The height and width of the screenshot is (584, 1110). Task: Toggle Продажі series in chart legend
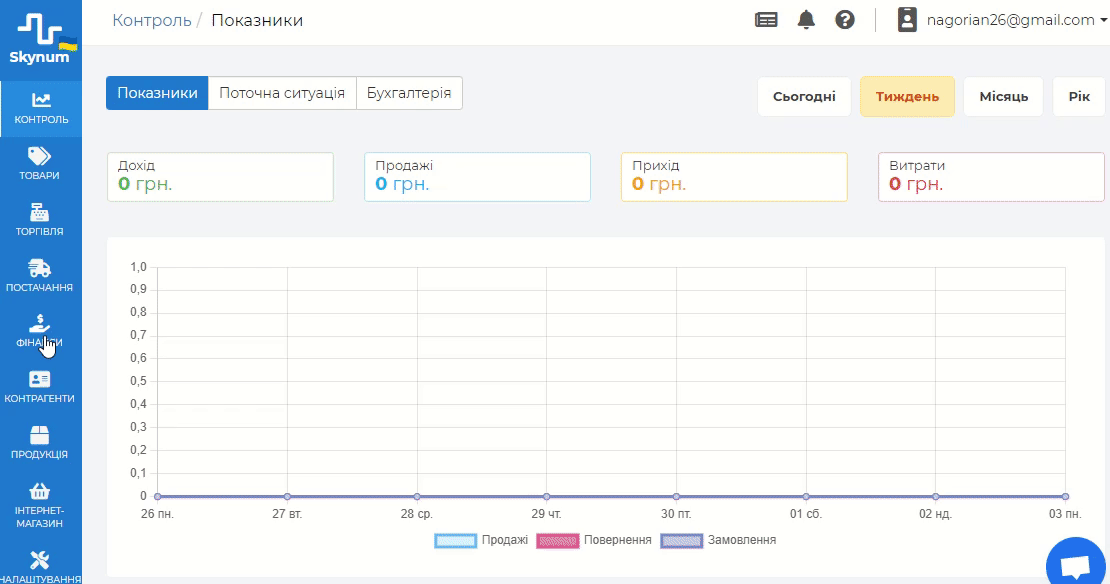coord(482,540)
